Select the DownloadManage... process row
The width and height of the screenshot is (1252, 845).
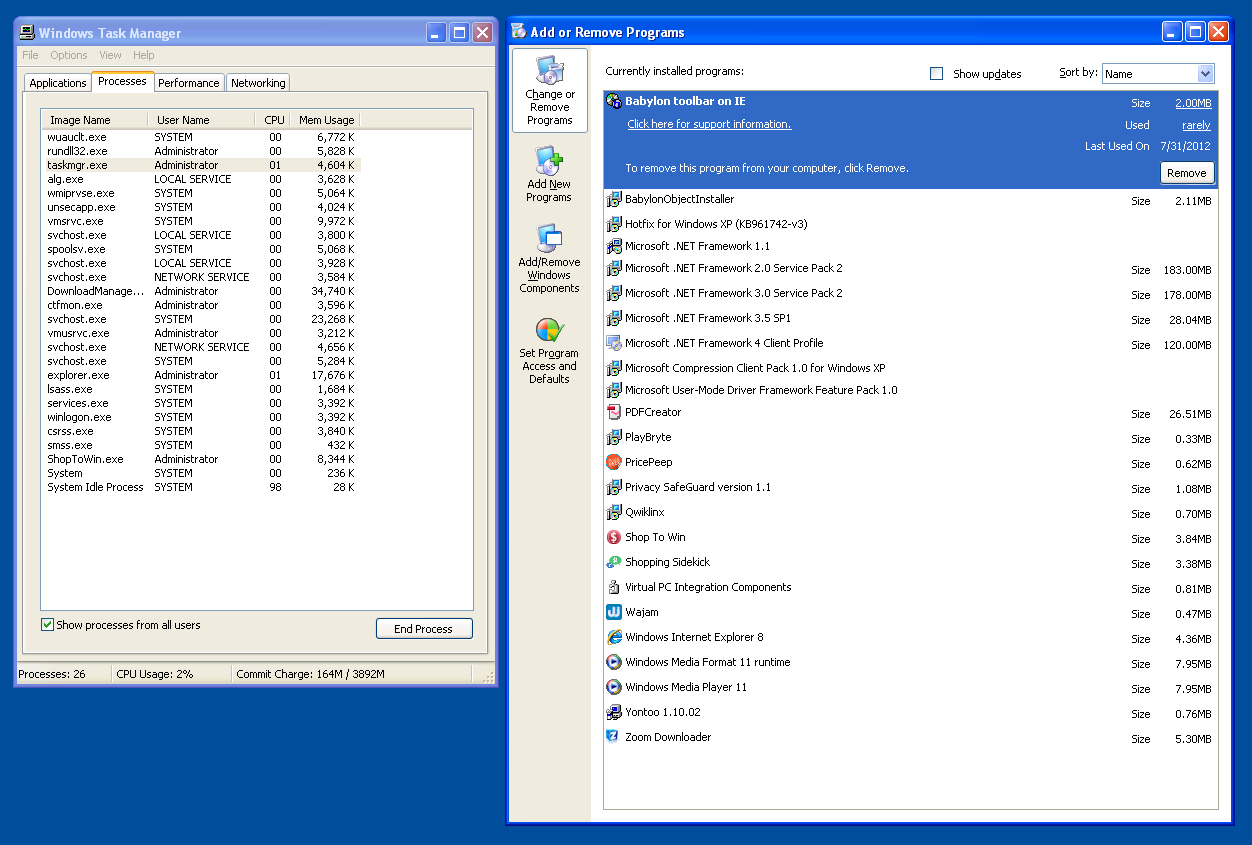tap(201, 291)
